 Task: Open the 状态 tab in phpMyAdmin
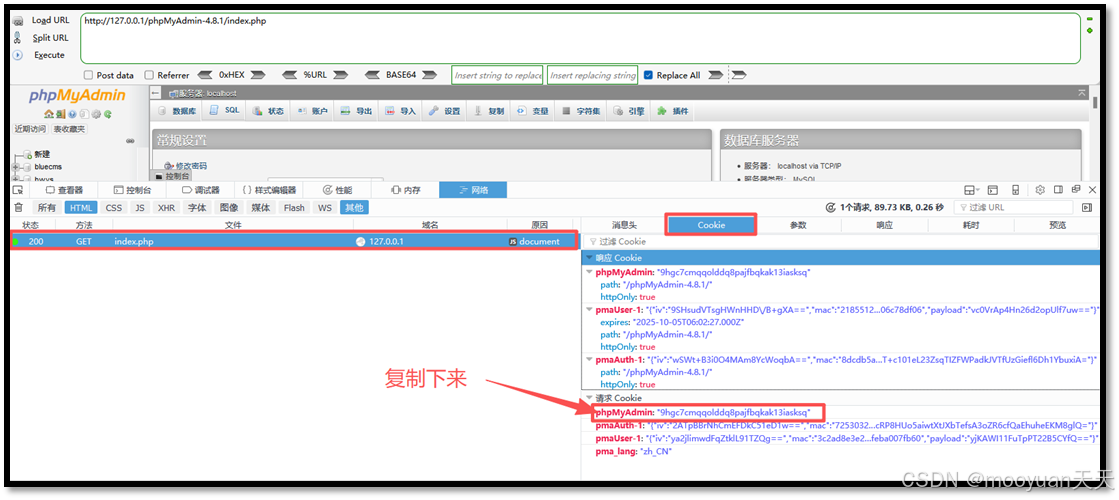pyautogui.click(x=268, y=111)
